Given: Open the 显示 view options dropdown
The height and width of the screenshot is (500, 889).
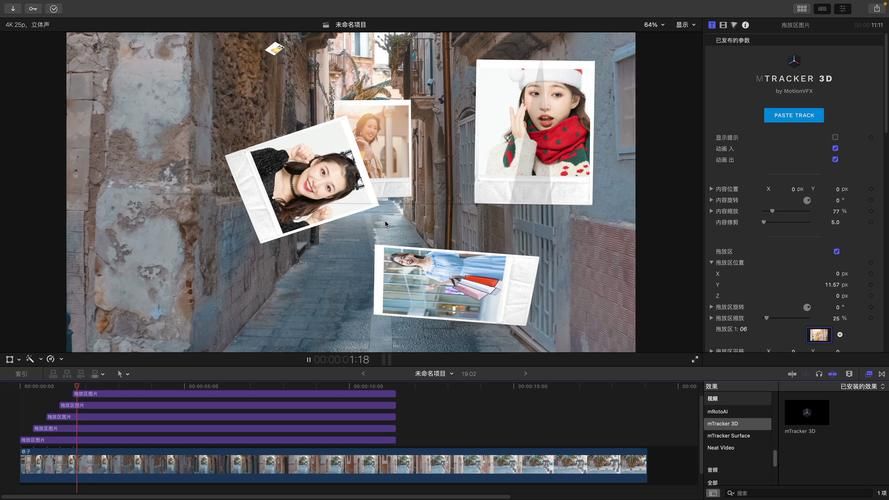Looking at the screenshot, I should pyautogui.click(x=685, y=25).
